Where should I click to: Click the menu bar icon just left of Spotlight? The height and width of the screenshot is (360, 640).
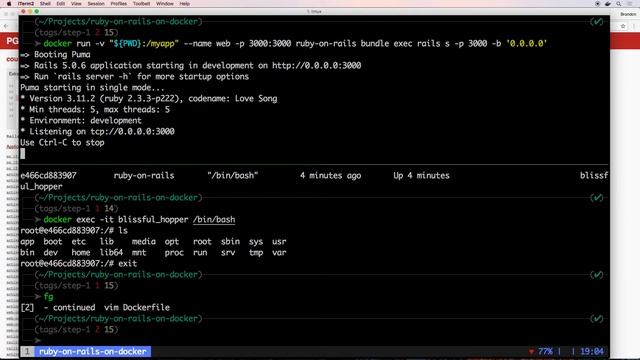(608, 4)
